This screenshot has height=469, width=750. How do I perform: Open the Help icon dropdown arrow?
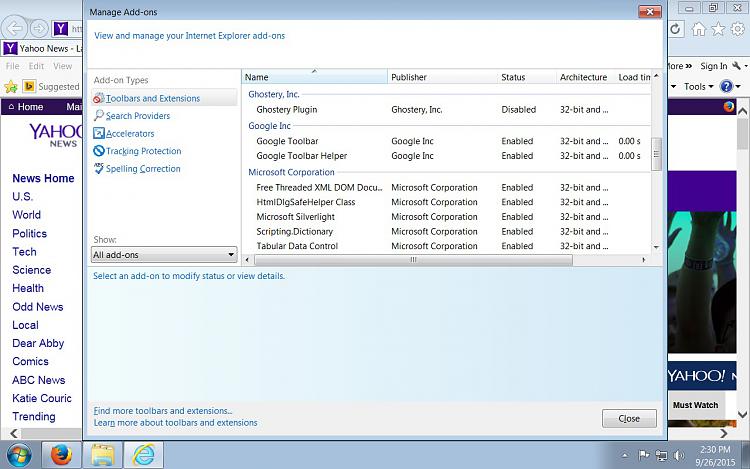[738, 87]
